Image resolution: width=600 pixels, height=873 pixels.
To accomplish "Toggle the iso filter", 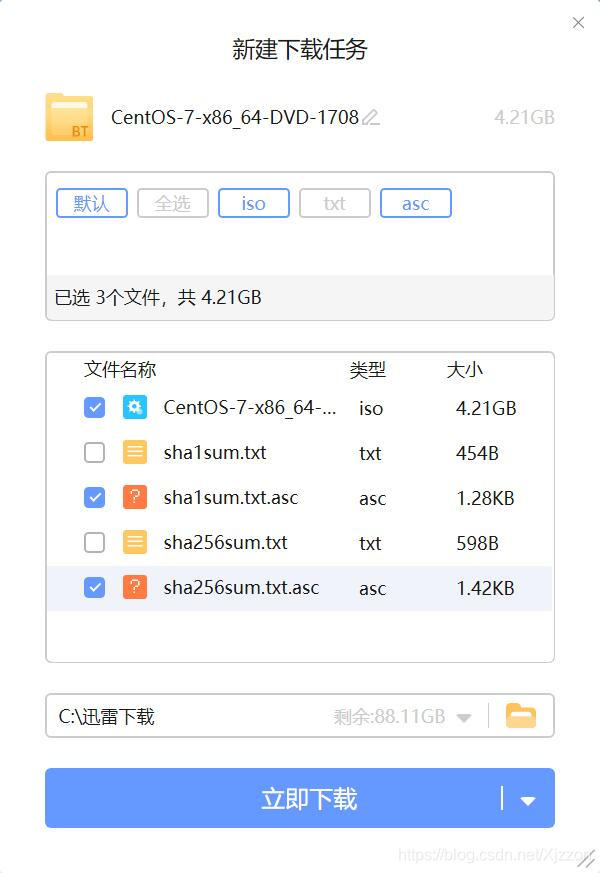I will point(254,203).
